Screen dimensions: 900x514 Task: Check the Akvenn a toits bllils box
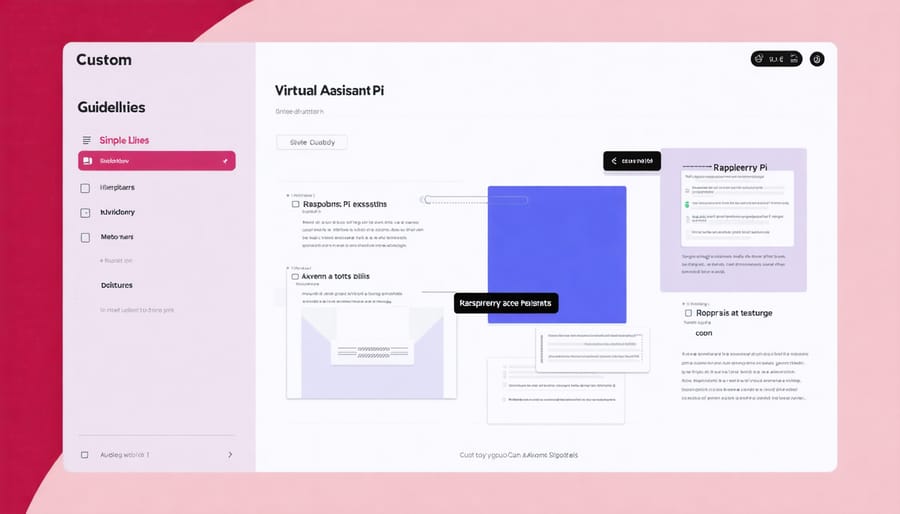pyautogui.click(x=295, y=277)
